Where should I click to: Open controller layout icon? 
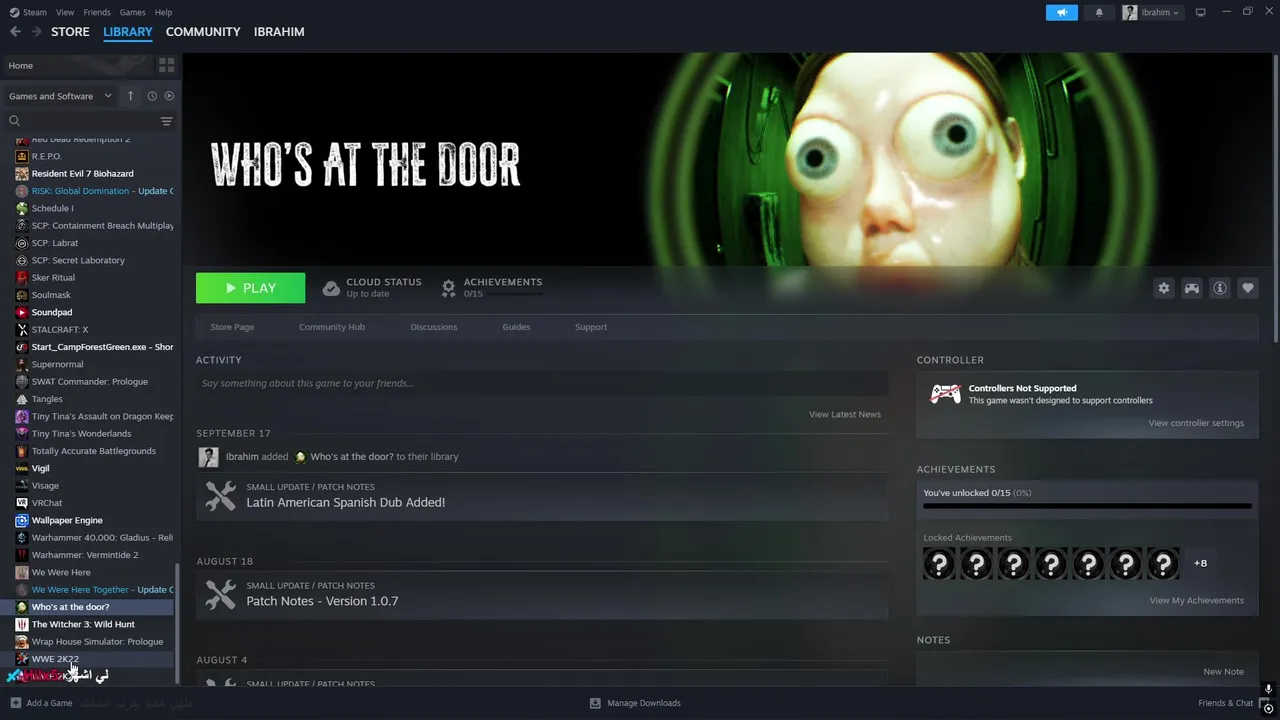click(1192, 288)
